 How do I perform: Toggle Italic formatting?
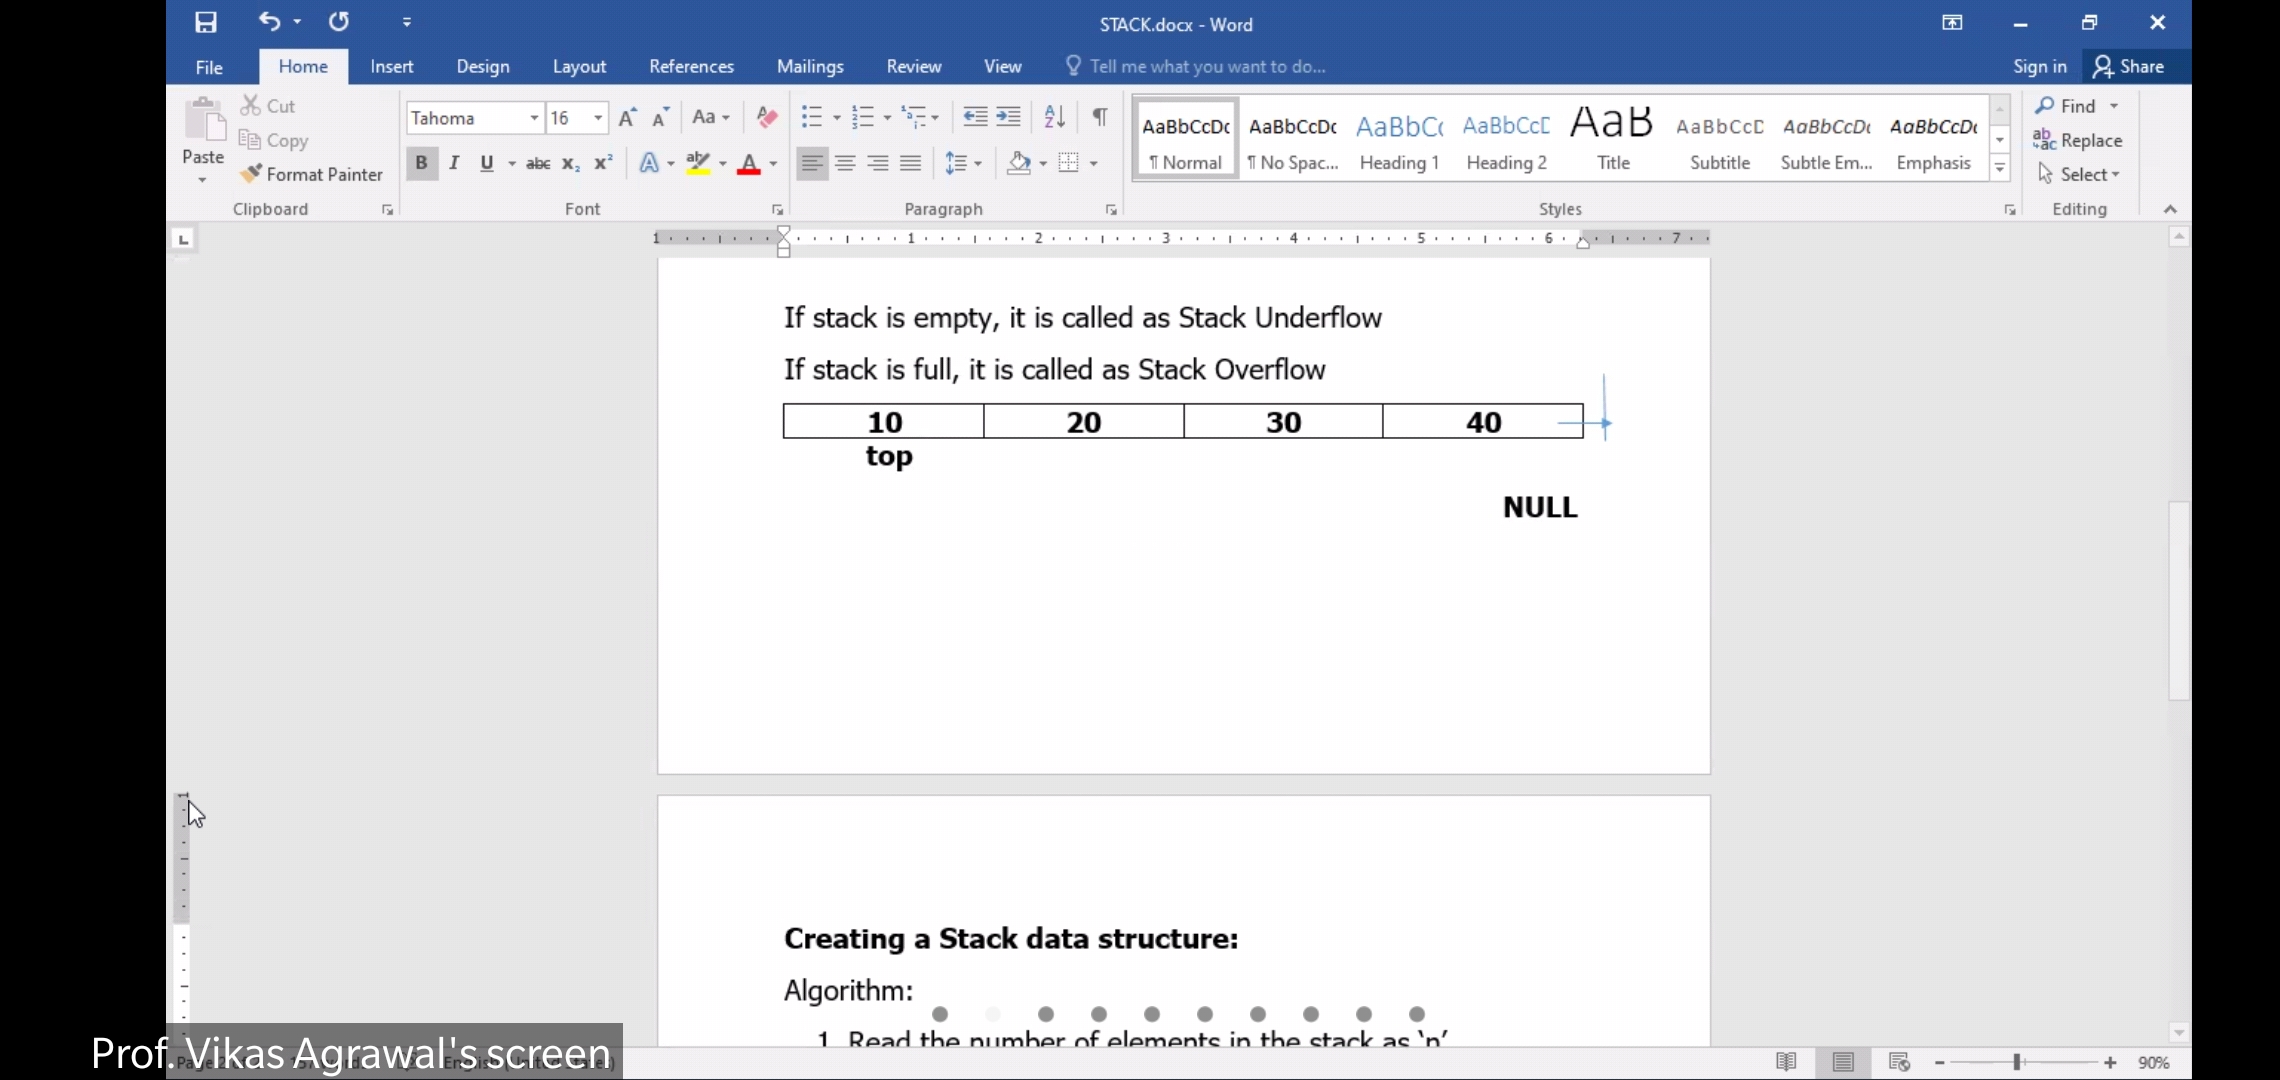point(454,163)
